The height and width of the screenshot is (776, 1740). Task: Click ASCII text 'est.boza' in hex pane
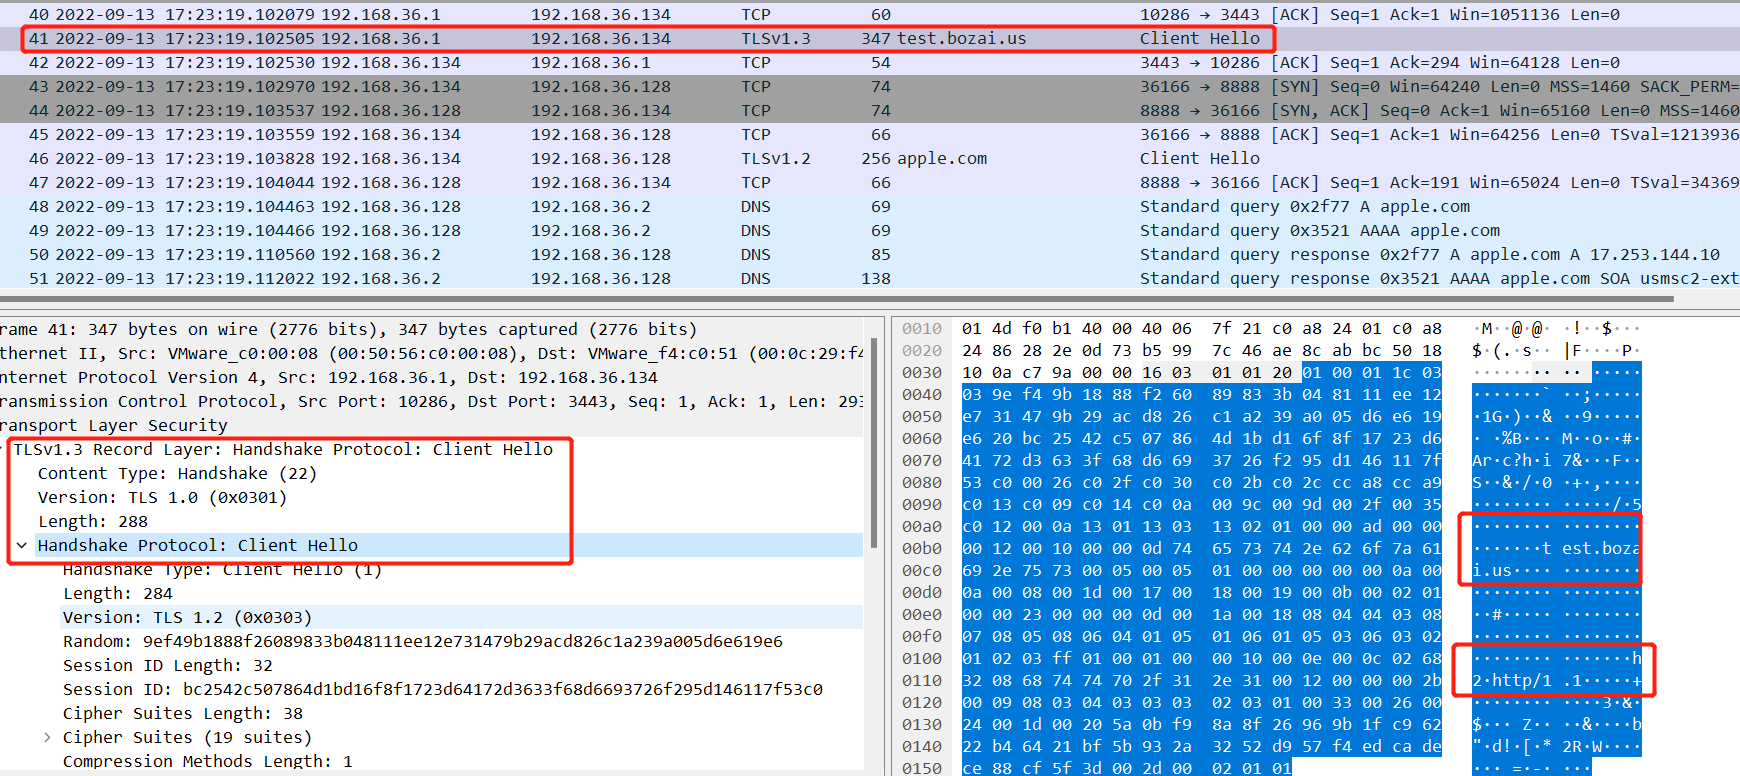pyautogui.click(x=1600, y=548)
